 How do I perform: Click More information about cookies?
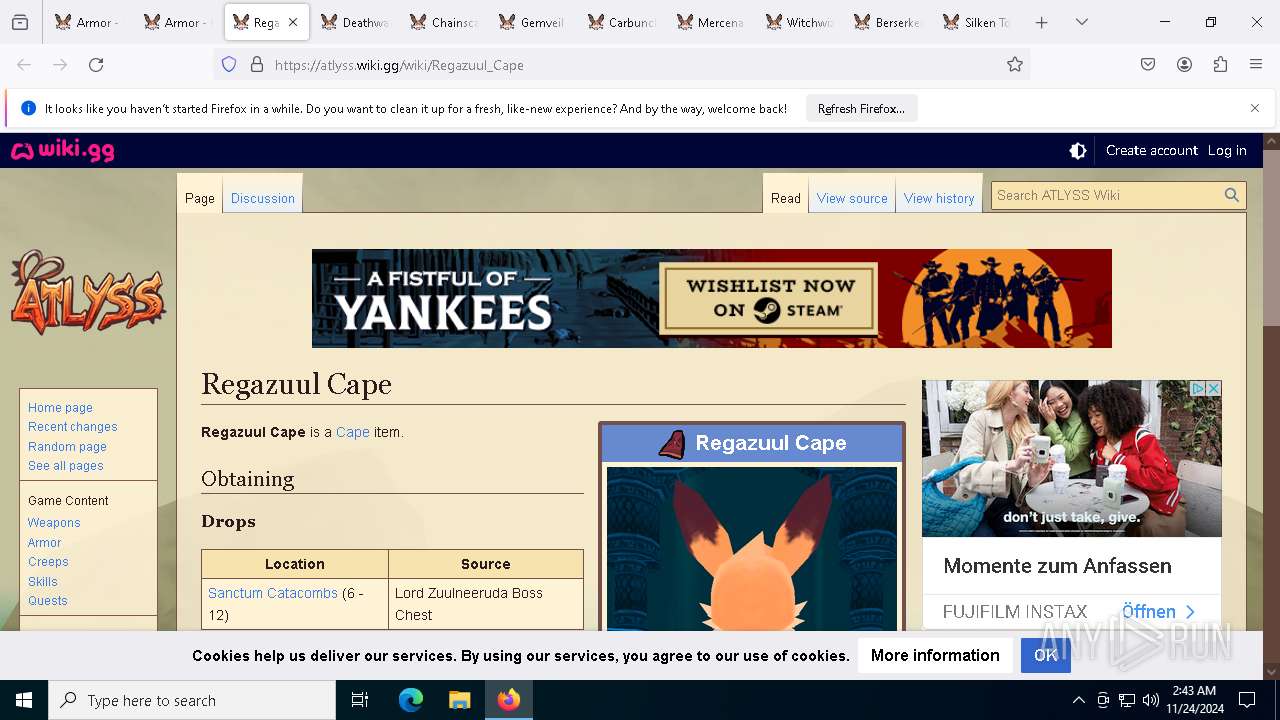click(x=935, y=655)
